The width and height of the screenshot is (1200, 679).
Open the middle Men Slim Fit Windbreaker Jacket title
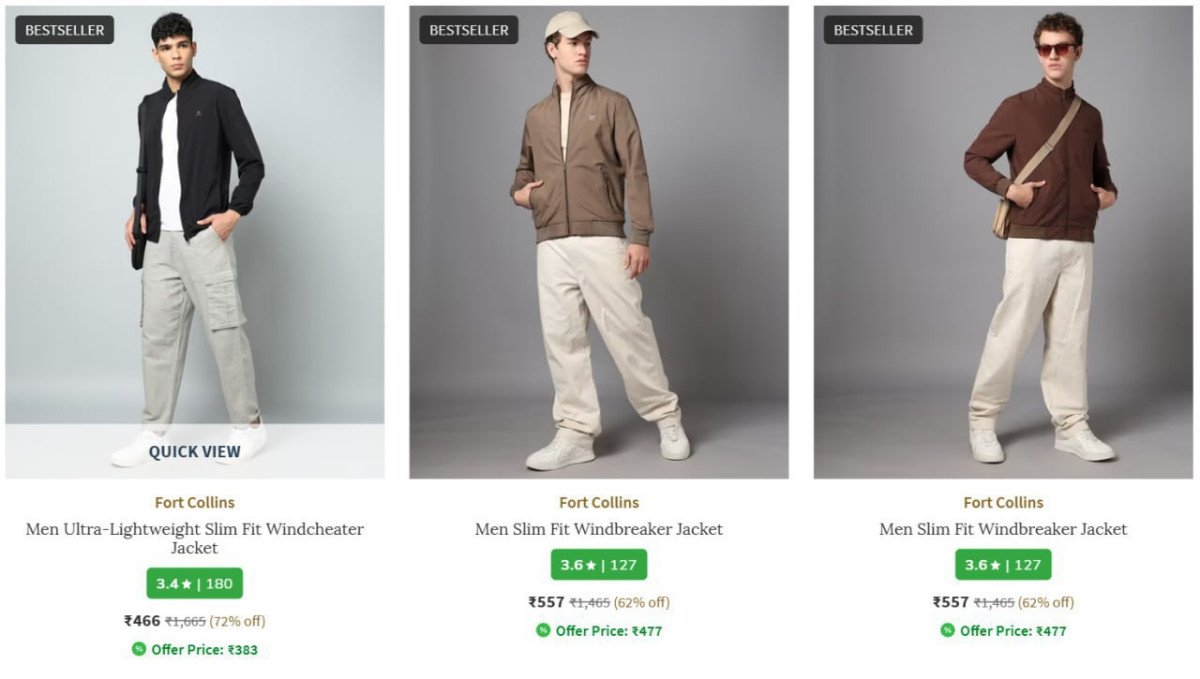[598, 529]
